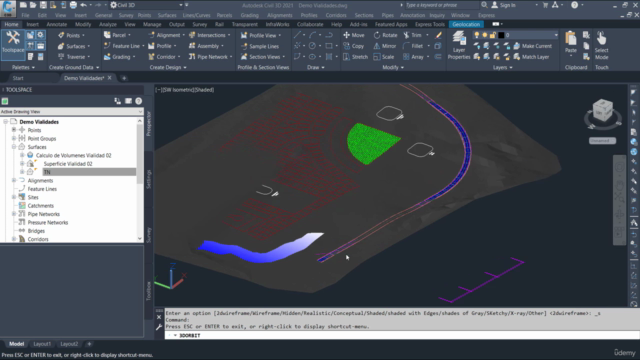Click the Mirror tool

coord(385,46)
